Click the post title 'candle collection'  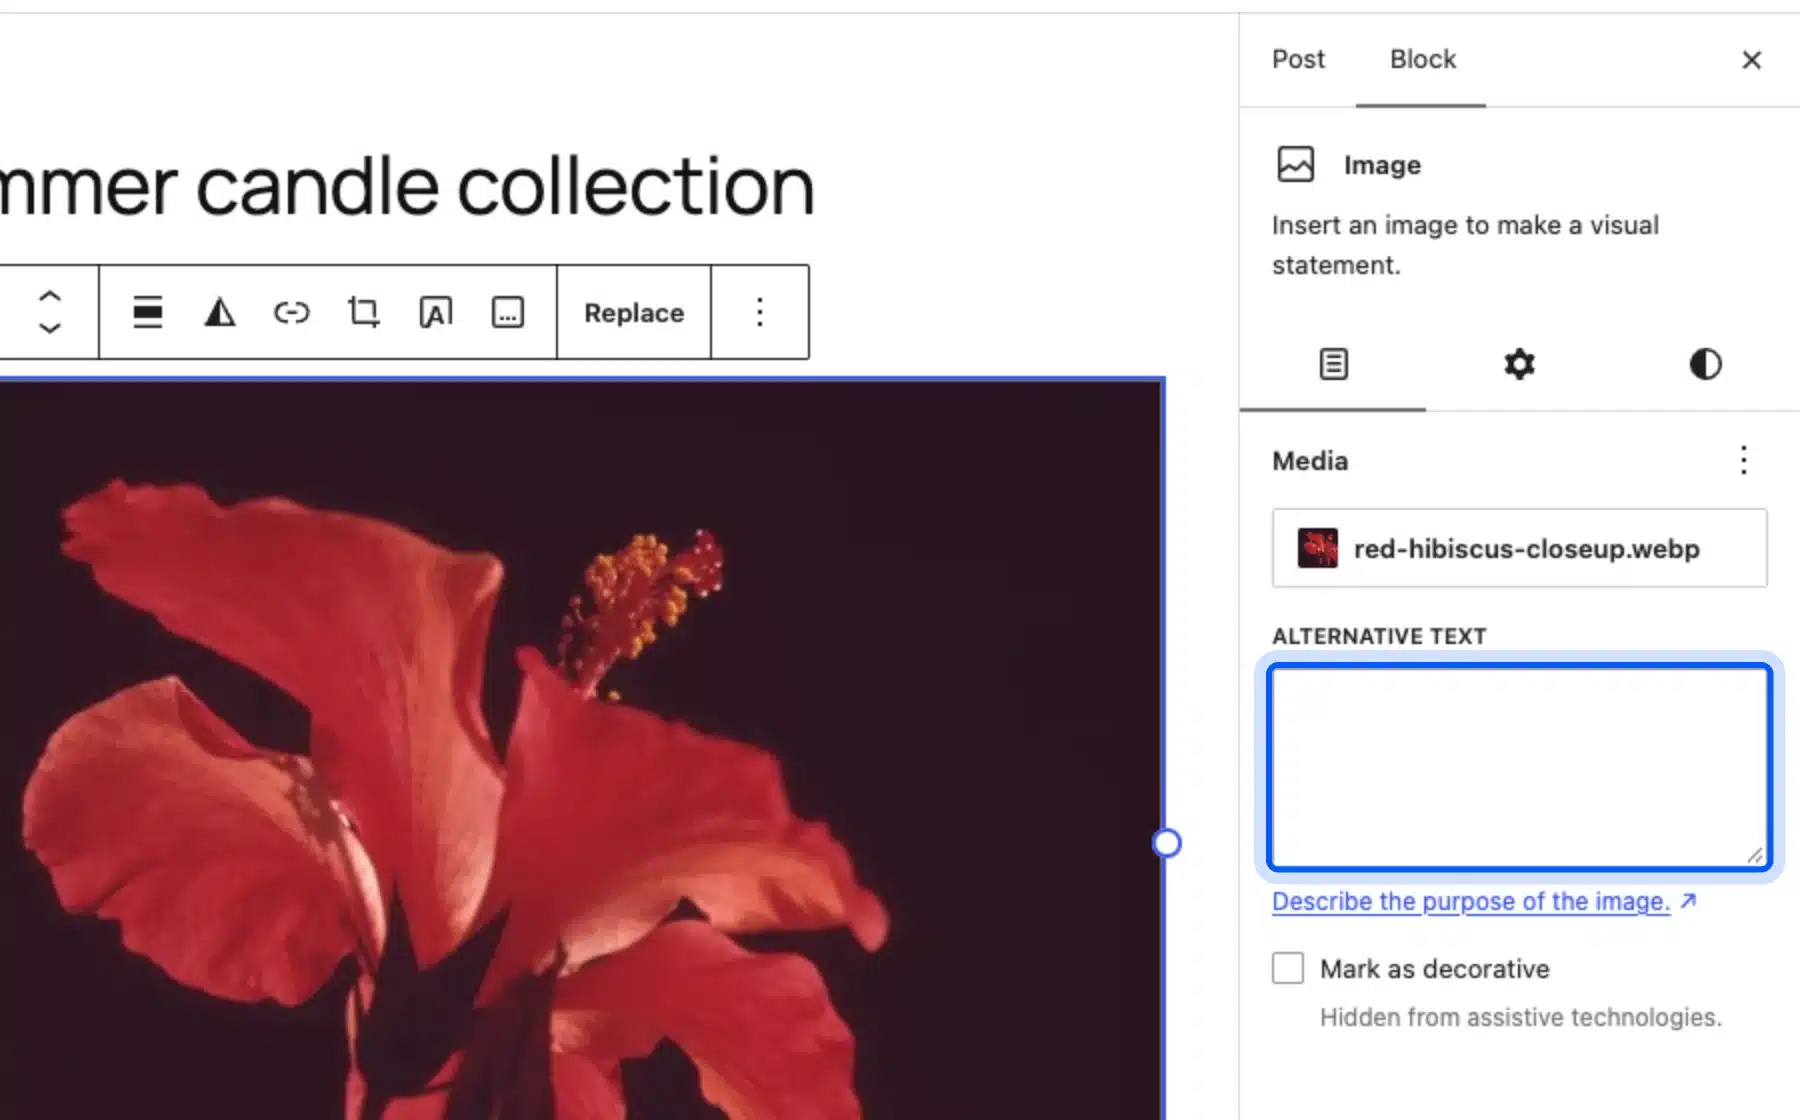tap(505, 186)
